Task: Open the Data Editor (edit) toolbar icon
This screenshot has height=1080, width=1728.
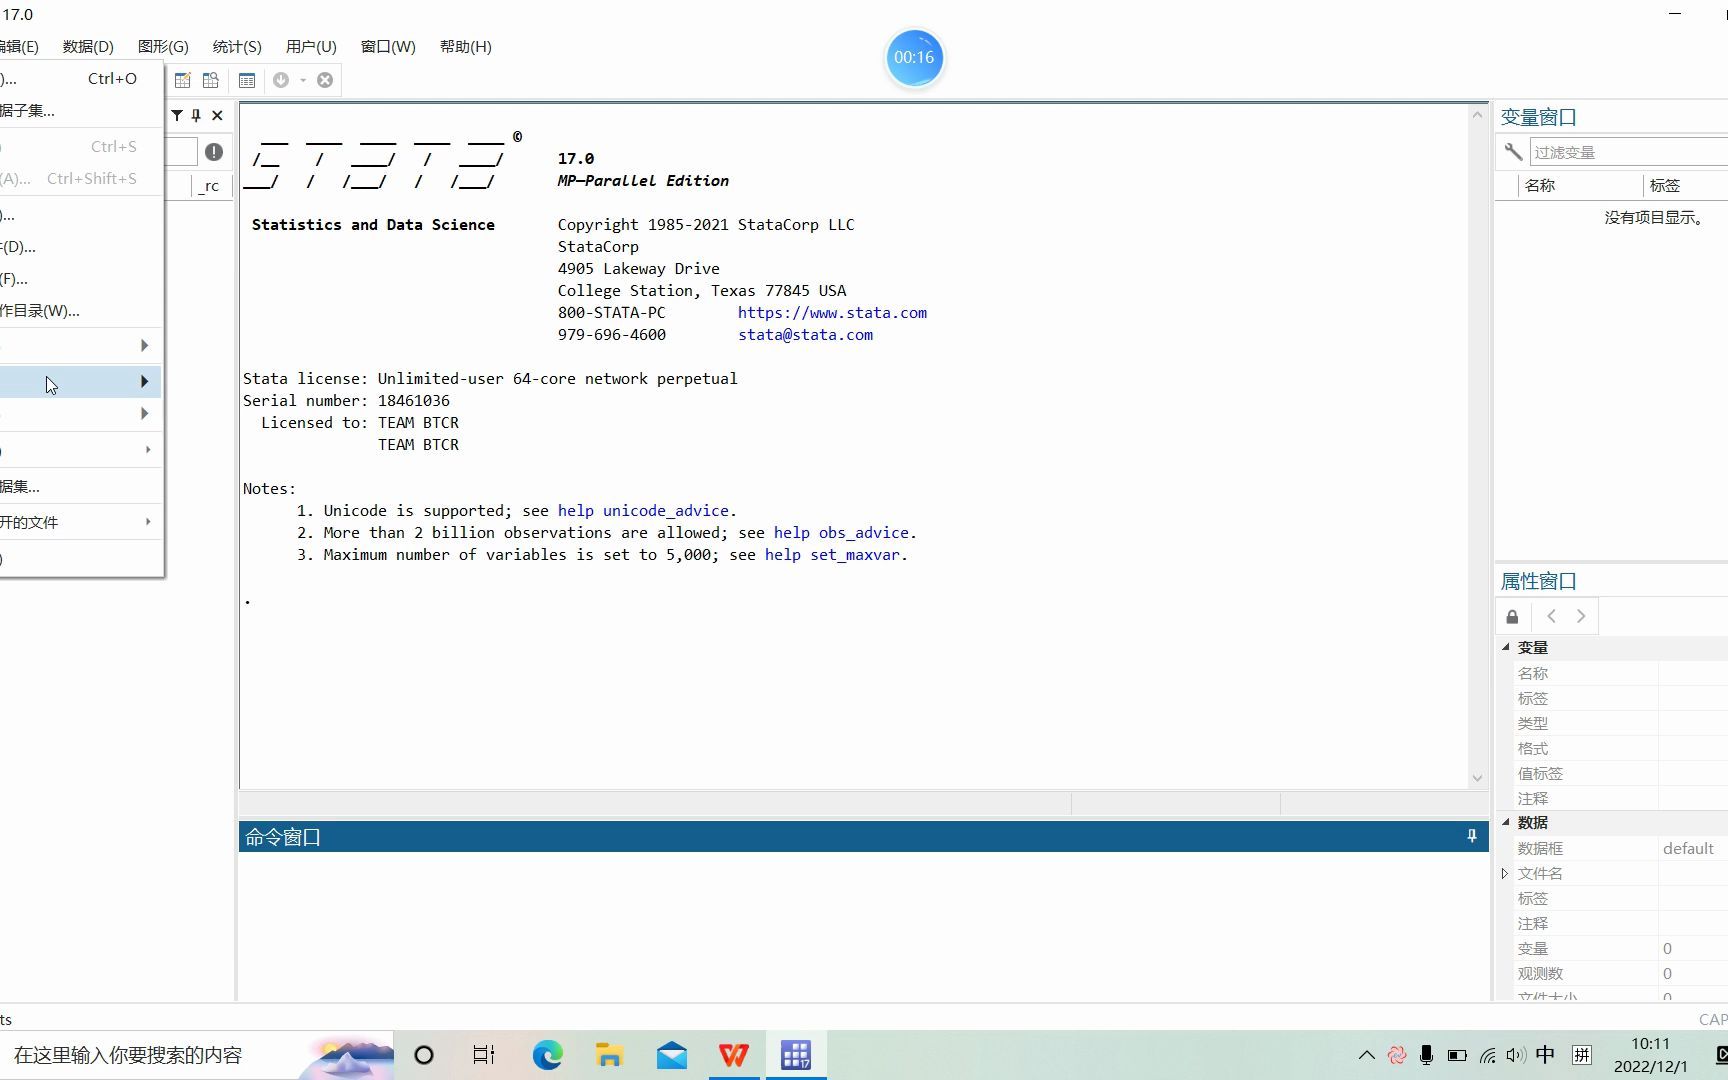Action: click(183, 80)
